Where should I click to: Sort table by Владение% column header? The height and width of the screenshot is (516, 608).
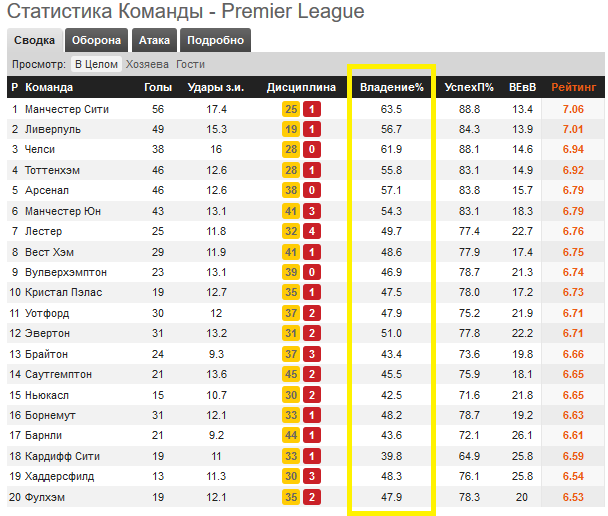tap(392, 87)
